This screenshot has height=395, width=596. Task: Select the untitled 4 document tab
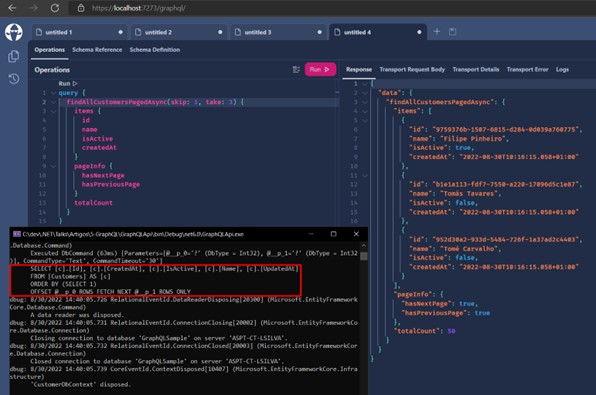click(x=378, y=32)
